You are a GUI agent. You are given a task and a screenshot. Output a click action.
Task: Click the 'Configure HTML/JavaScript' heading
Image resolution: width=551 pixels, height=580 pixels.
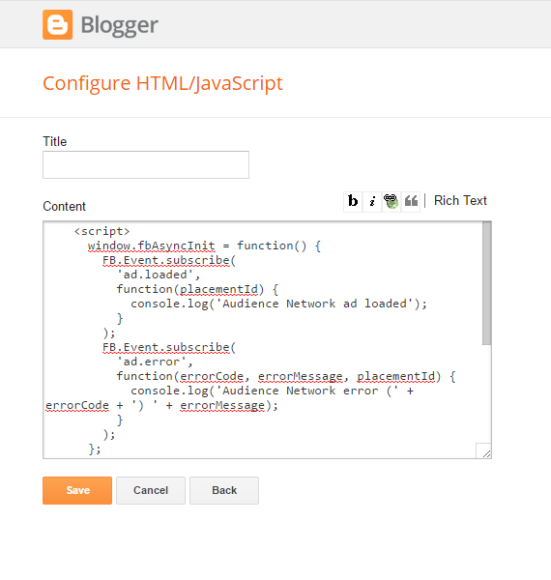163,83
